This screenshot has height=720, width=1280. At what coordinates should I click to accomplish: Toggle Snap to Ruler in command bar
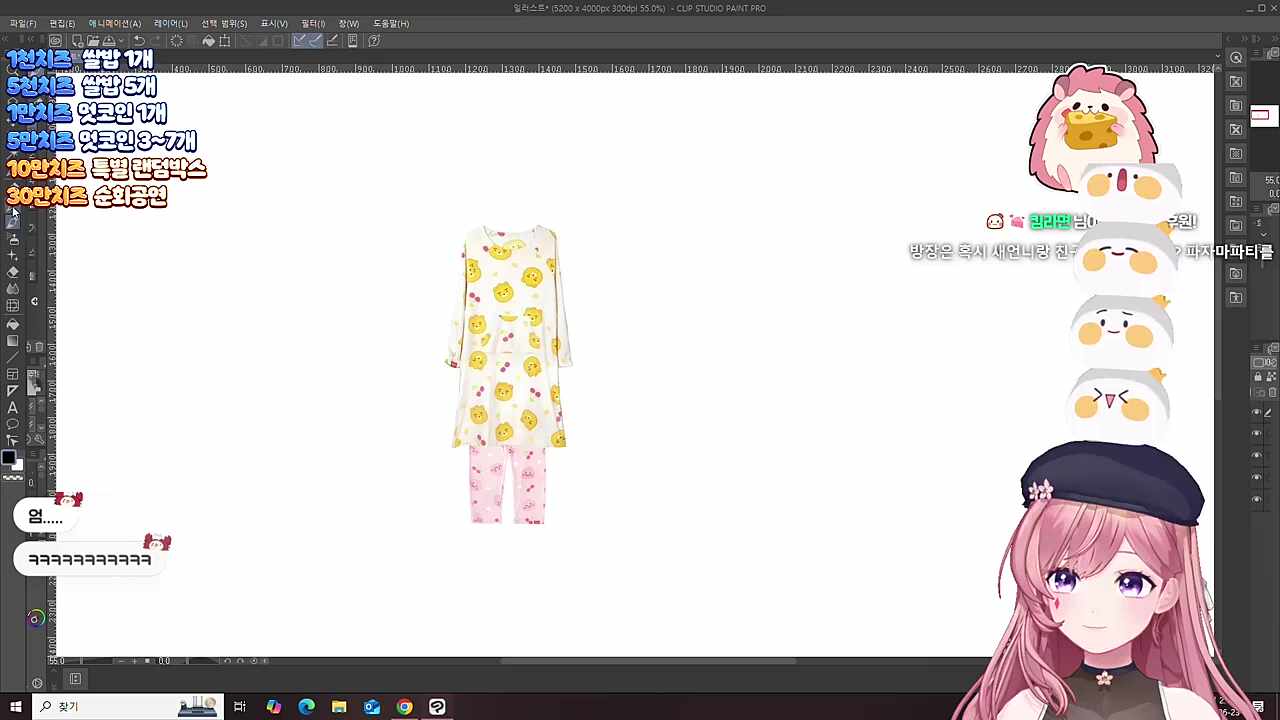(x=298, y=41)
